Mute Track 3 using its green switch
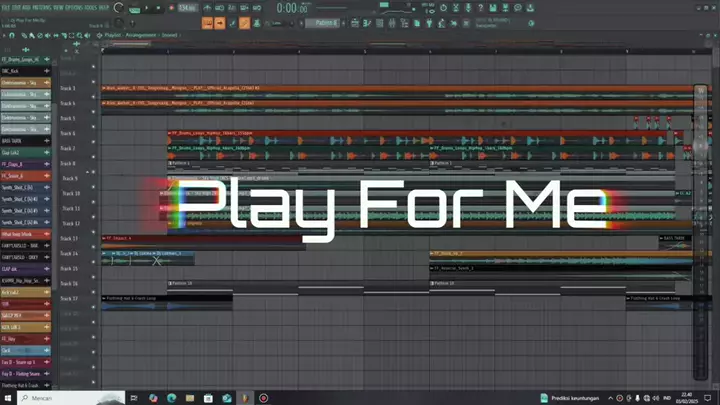 coord(95,88)
